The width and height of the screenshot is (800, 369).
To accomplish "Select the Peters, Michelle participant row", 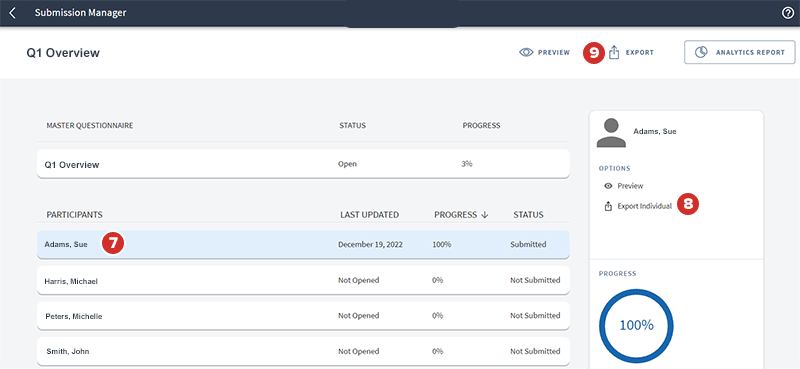I will [303, 316].
